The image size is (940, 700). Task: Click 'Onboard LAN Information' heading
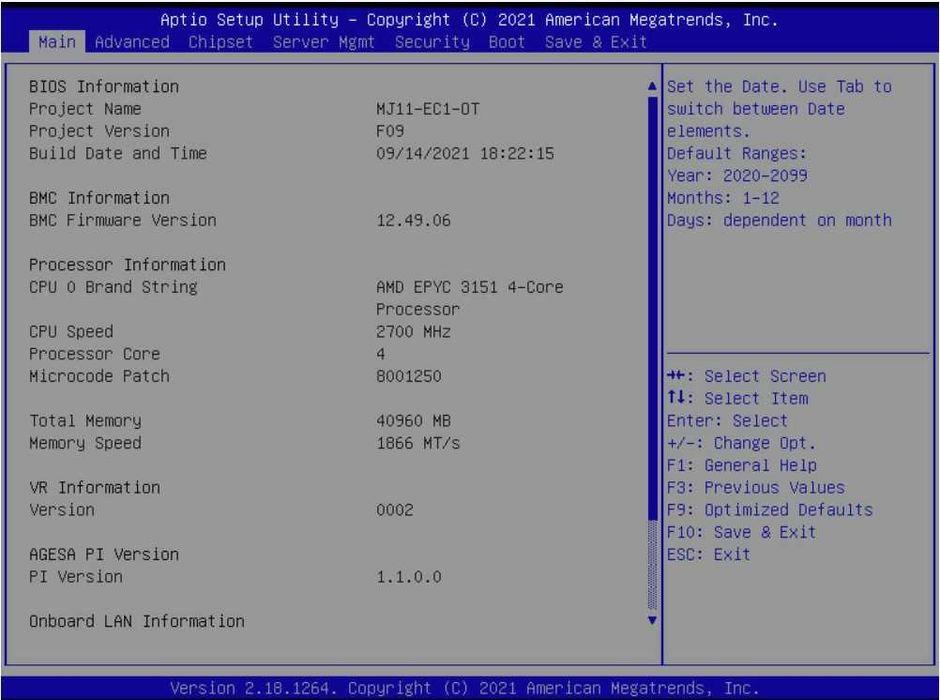tap(137, 621)
